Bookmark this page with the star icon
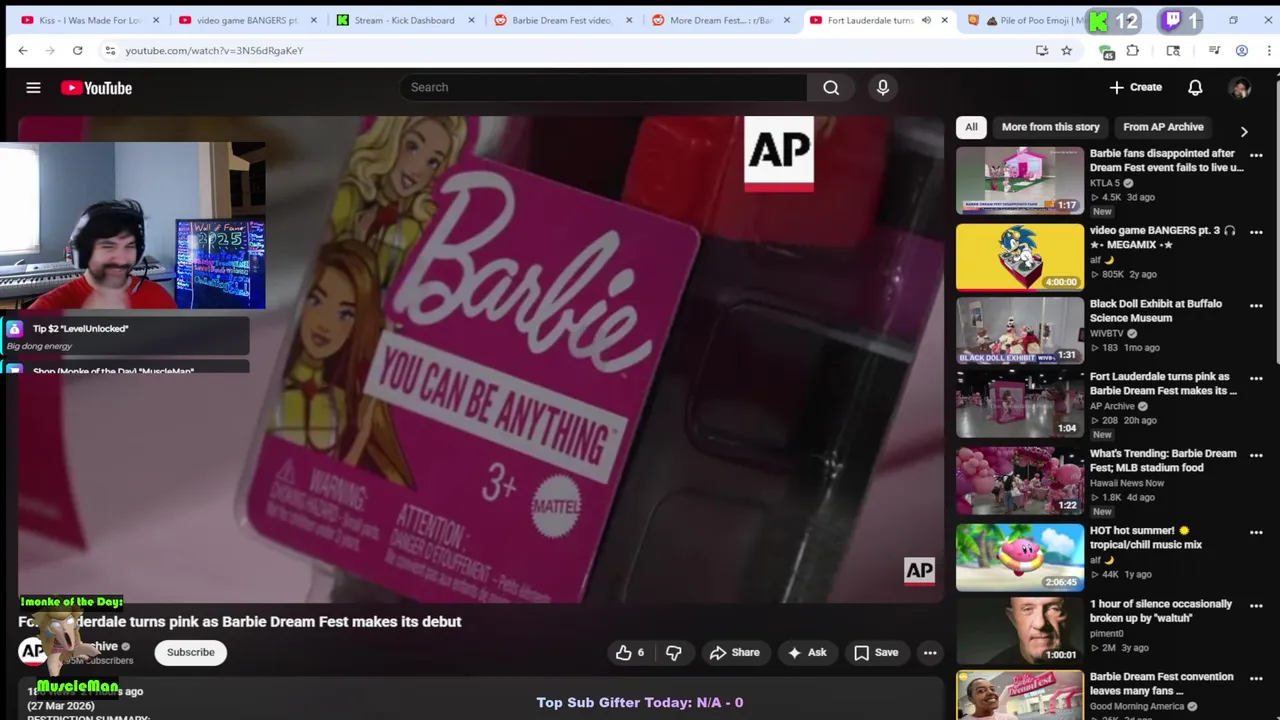 point(1067,50)
